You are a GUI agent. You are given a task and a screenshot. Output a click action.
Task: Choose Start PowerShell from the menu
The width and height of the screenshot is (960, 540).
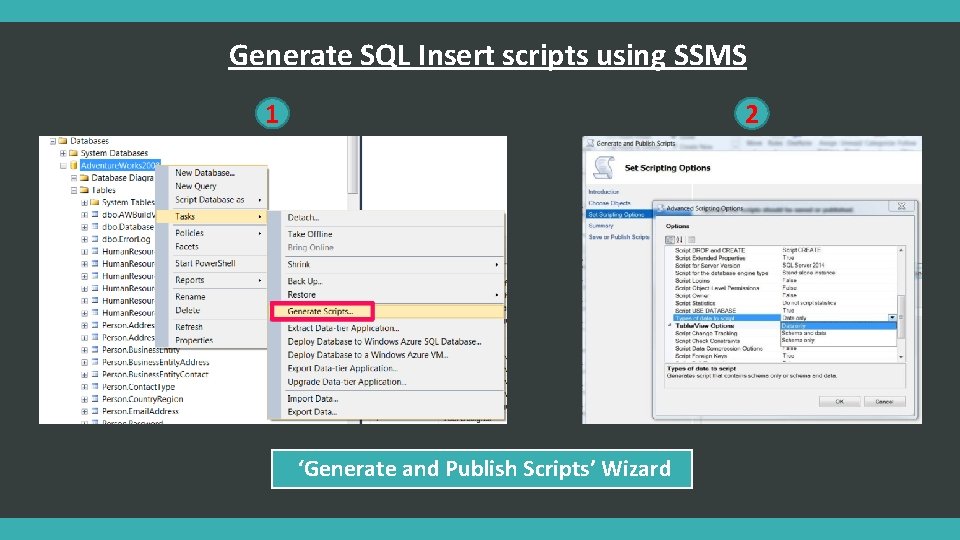click(205, 263)
